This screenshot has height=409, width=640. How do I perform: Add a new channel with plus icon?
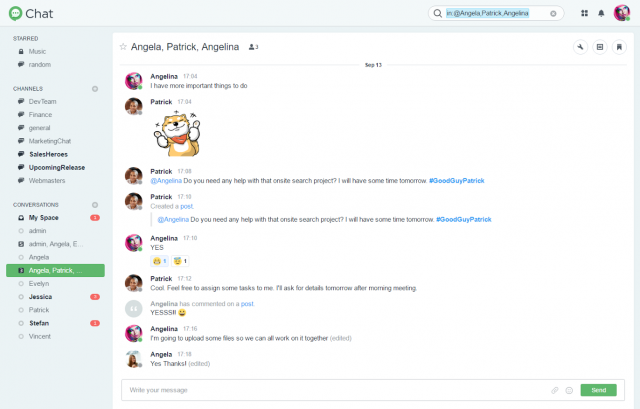[x=95, y=88]
